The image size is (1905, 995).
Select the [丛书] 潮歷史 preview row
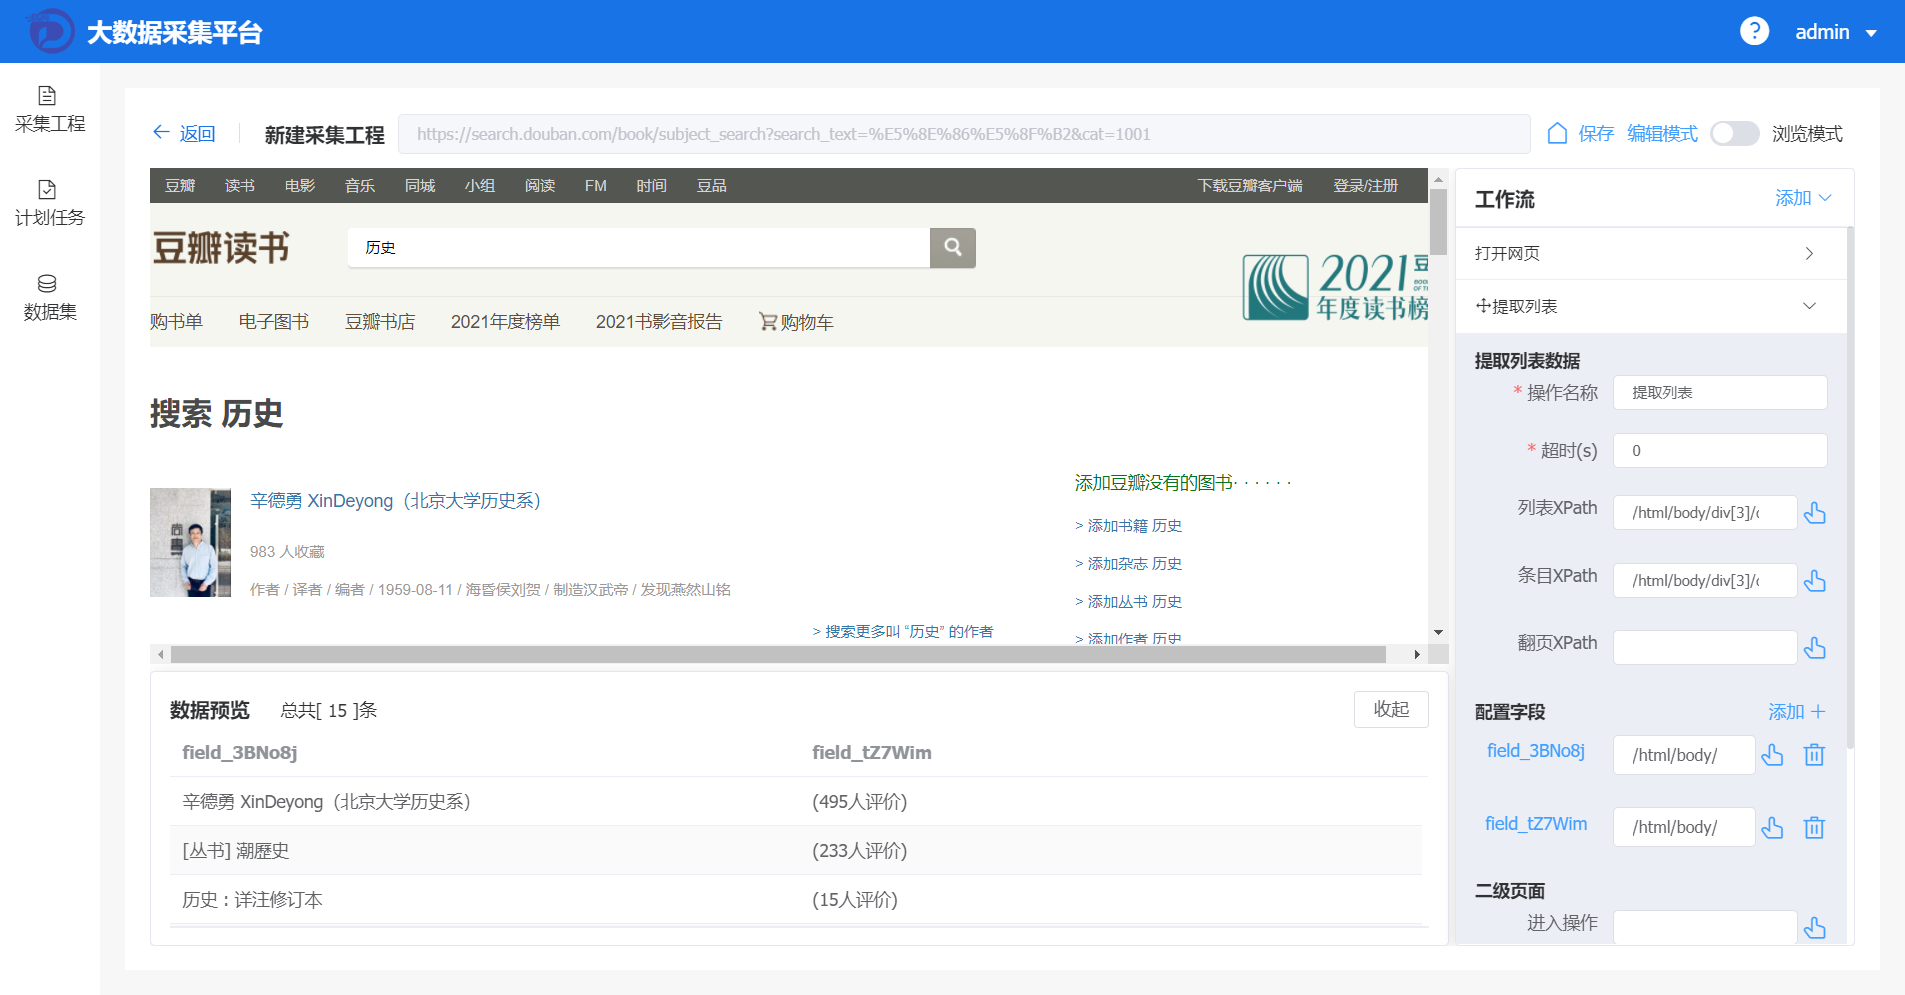point(796,851)
